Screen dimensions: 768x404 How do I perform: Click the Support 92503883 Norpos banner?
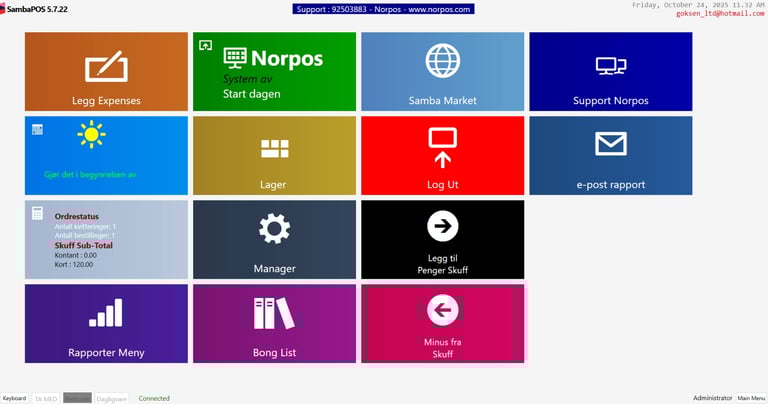[384, 9]
